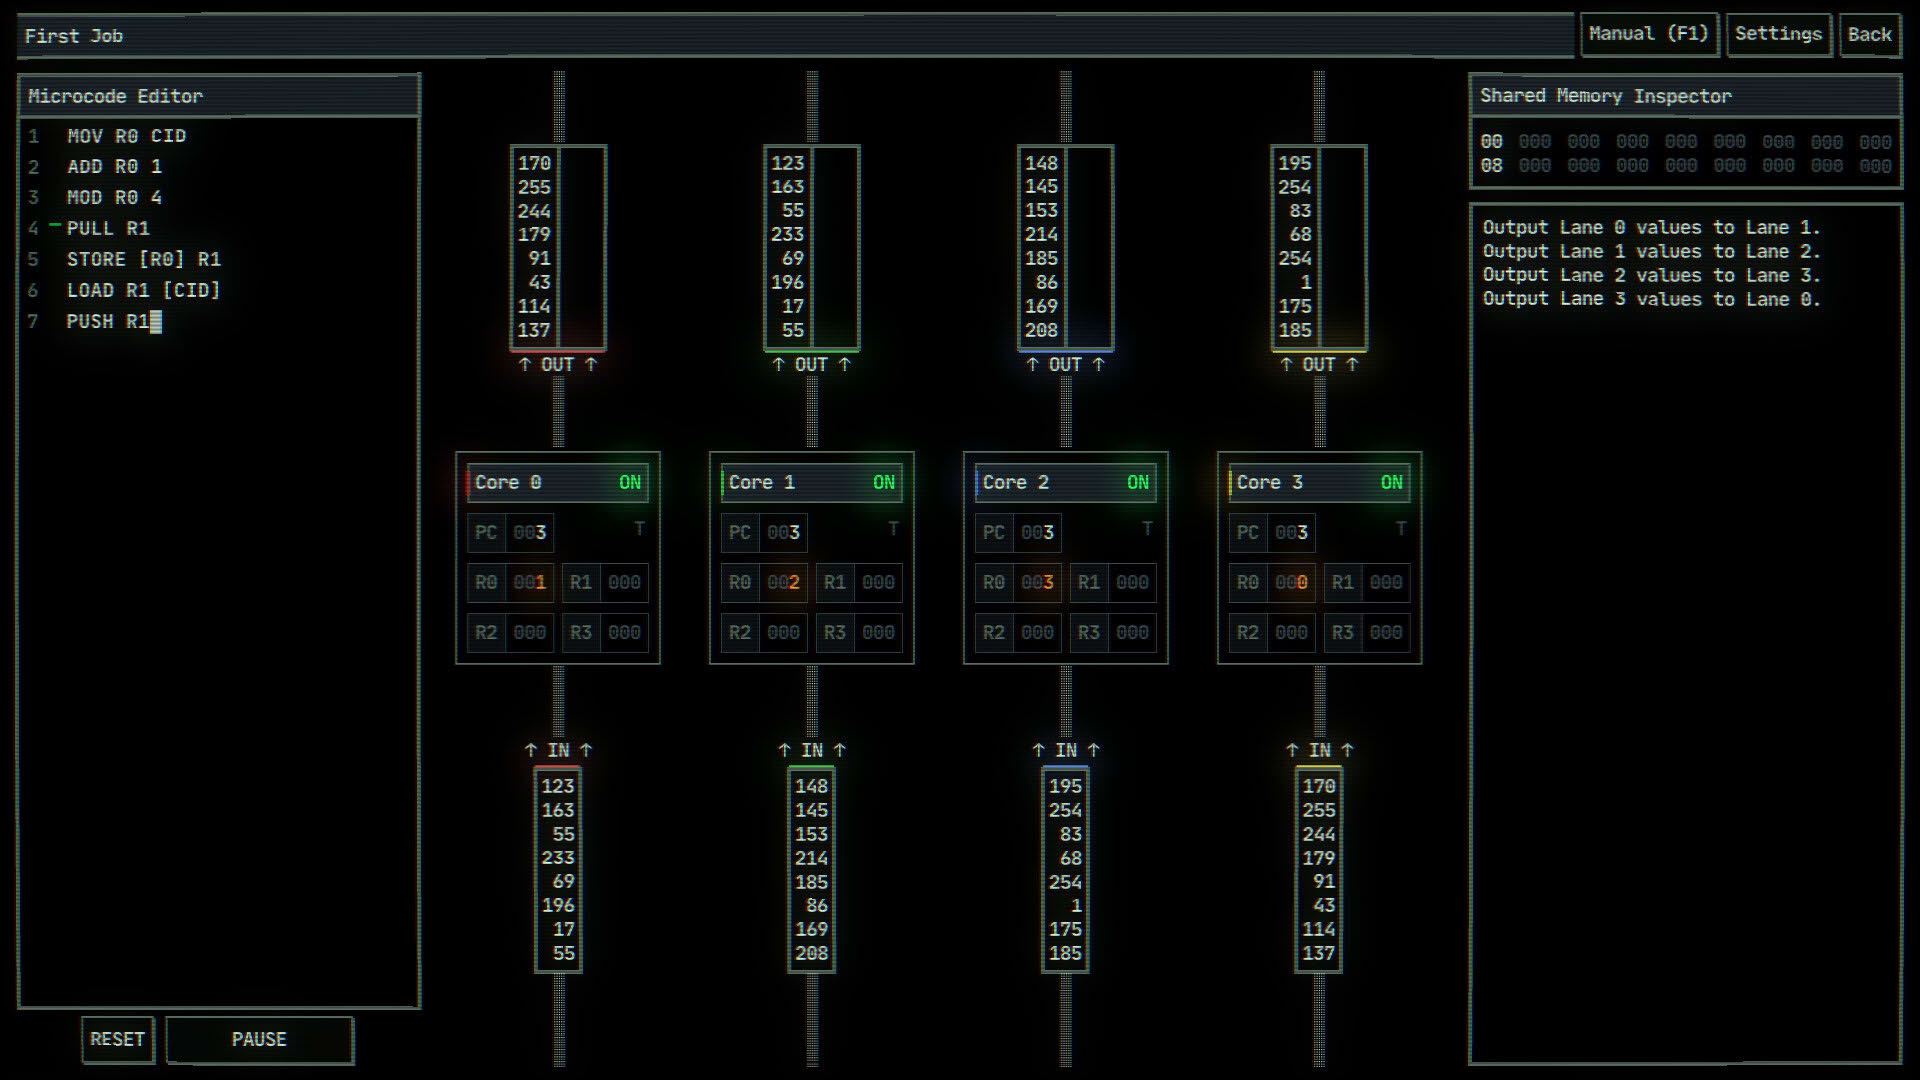Click Core 0 T flag indicator
The height and width of the screenshot is (1080, 1920).
639,528
